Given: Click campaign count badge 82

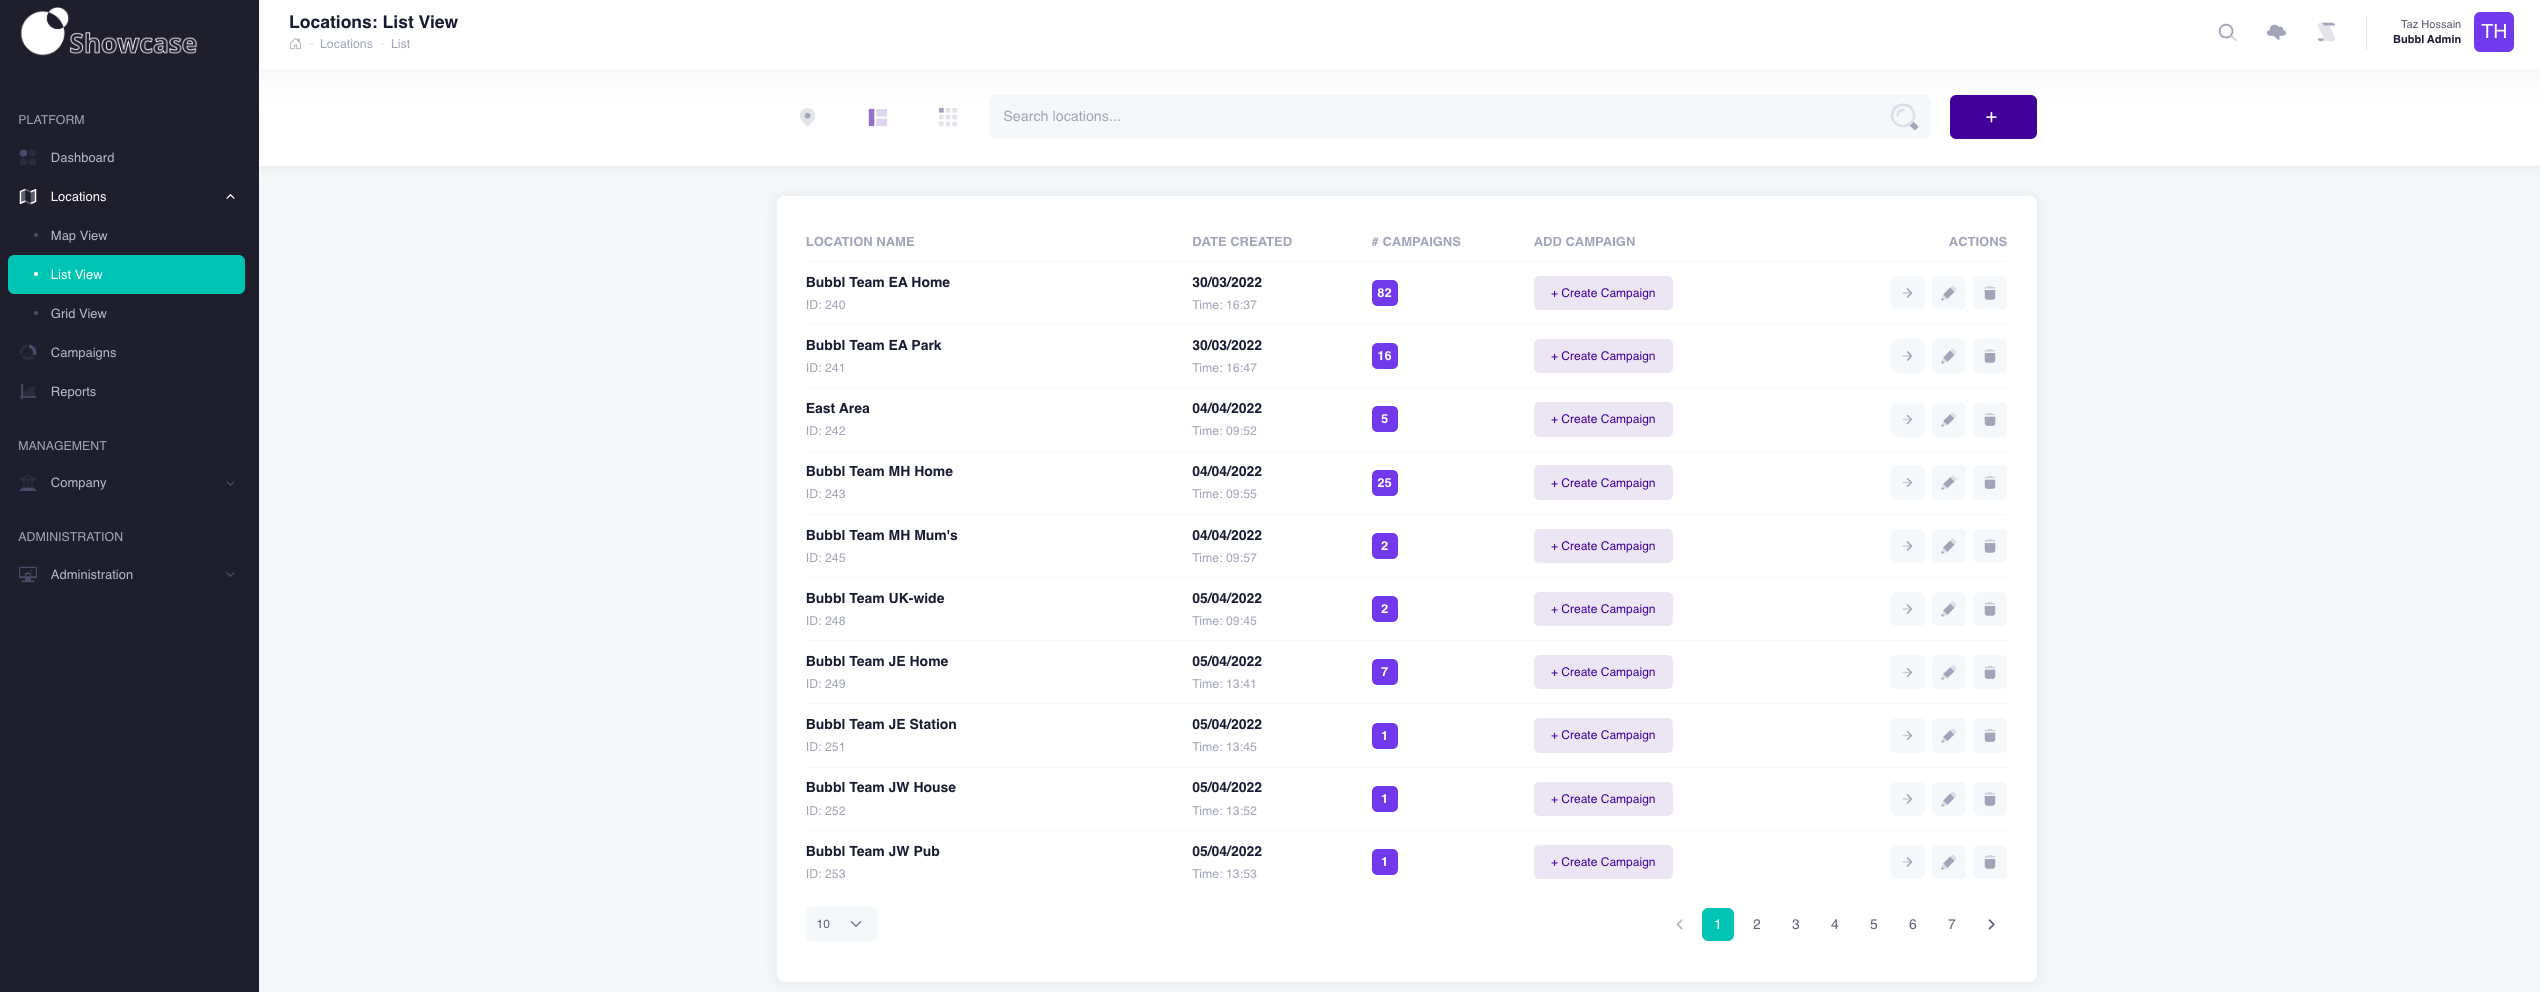Looking at the screenshot, I should coord(1385,293).
